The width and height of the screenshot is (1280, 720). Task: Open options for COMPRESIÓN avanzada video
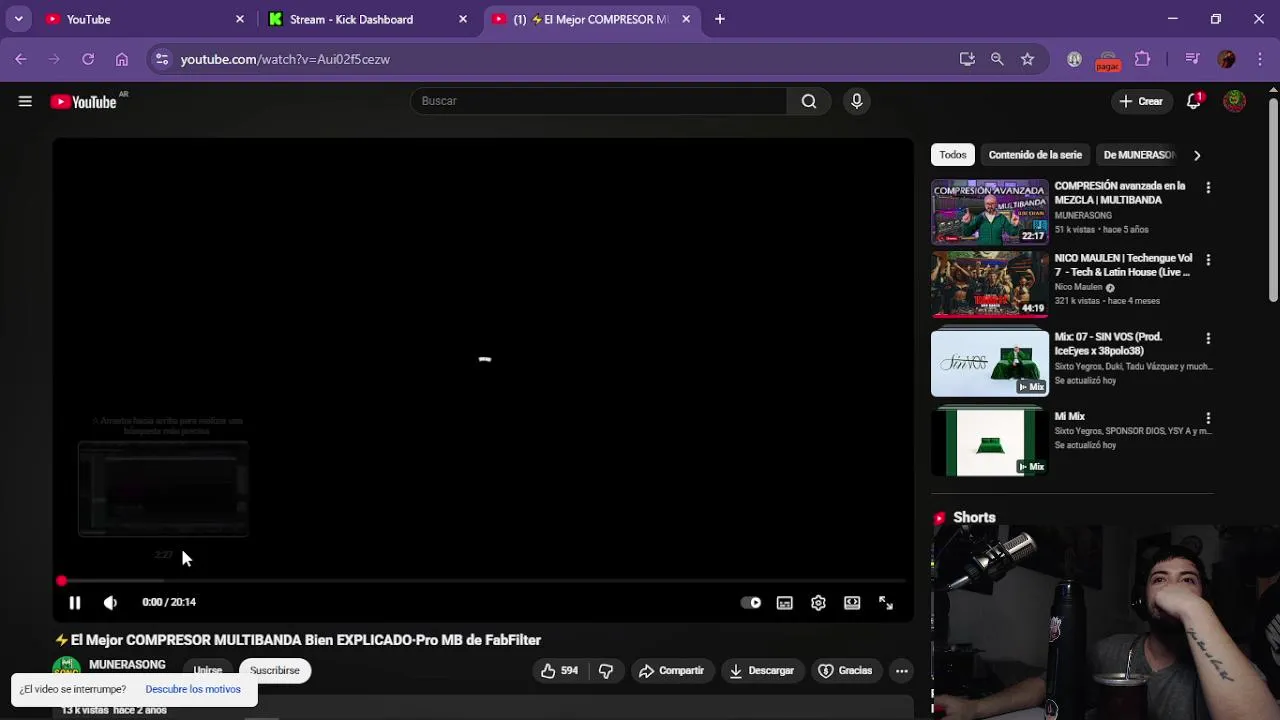1208,187
